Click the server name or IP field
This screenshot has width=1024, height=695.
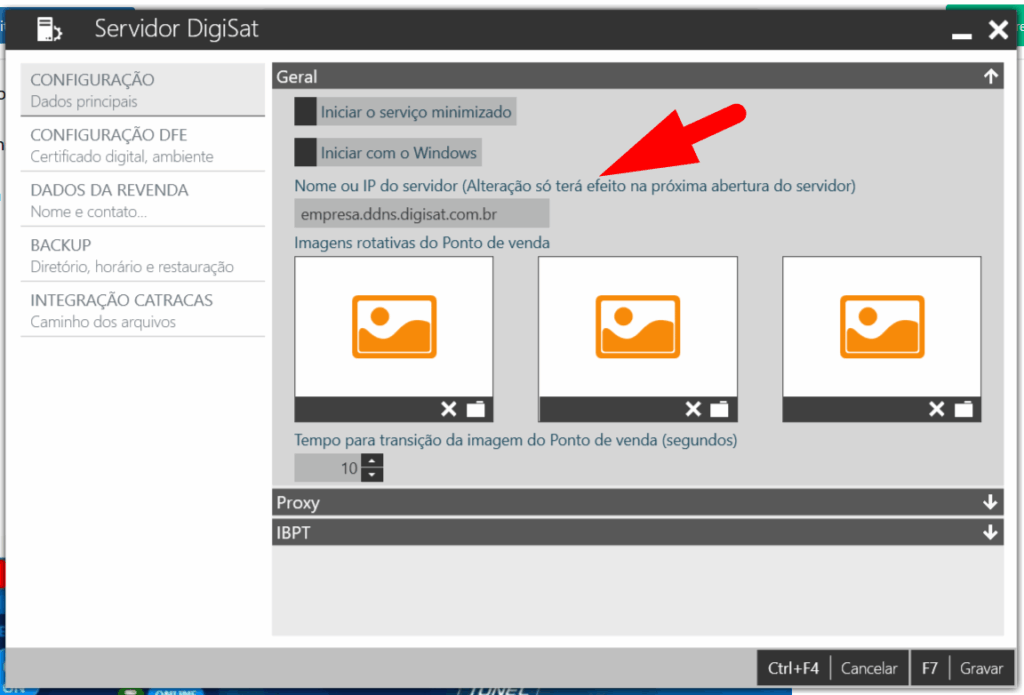pos(421,213)
